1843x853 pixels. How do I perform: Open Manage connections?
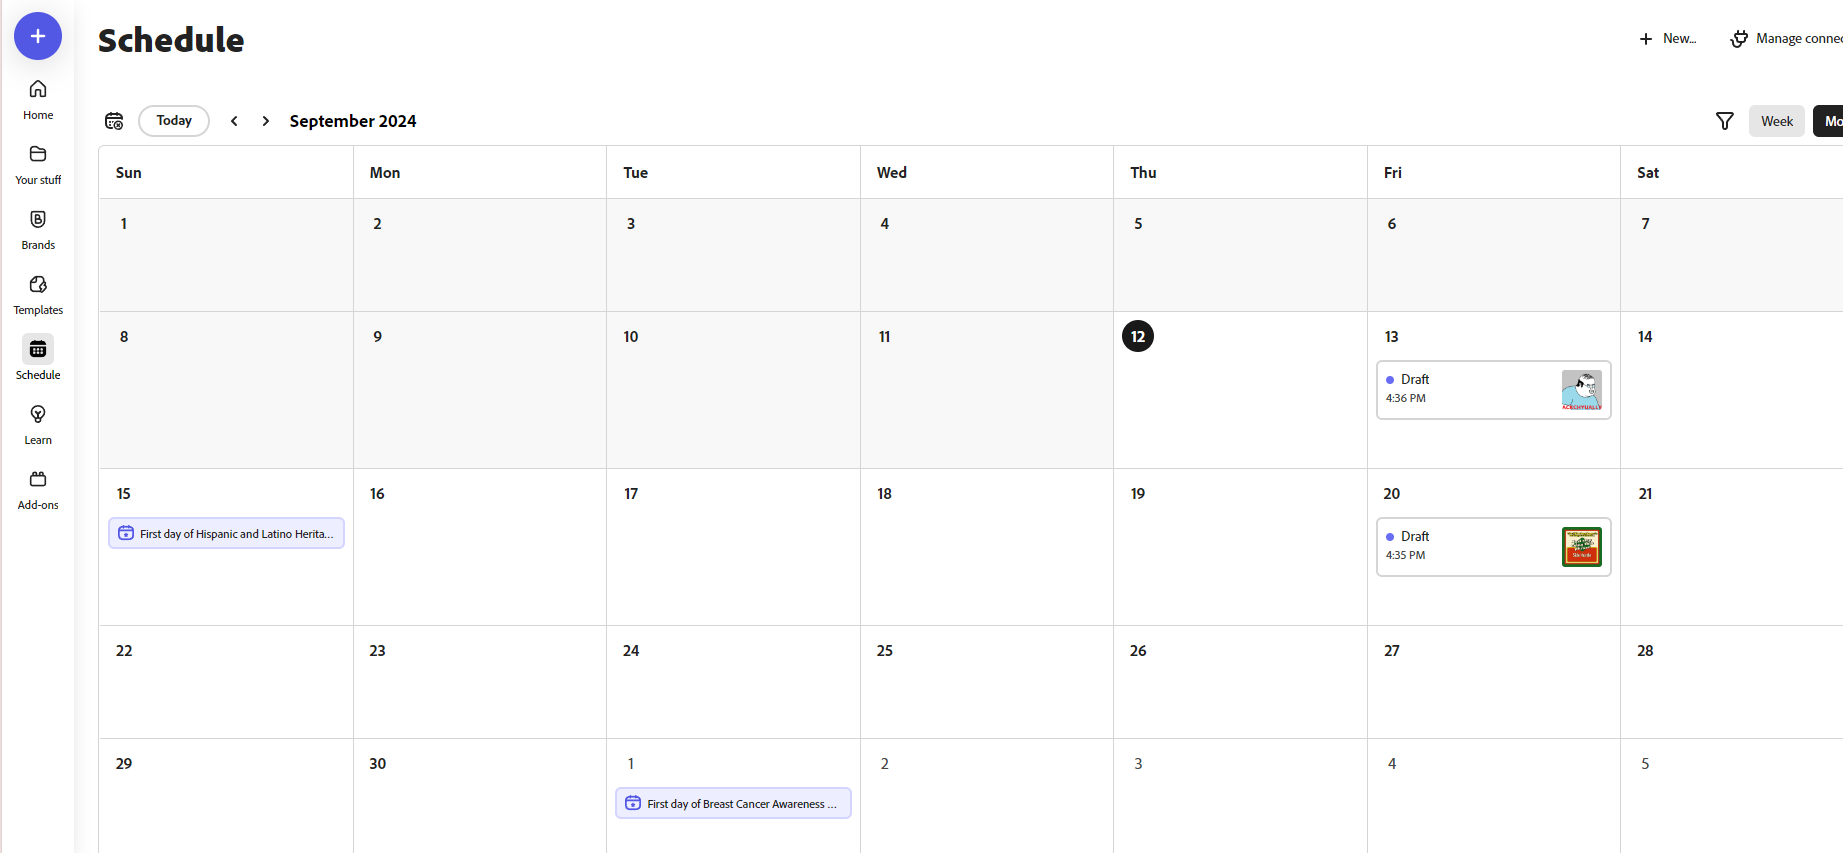1790,38
